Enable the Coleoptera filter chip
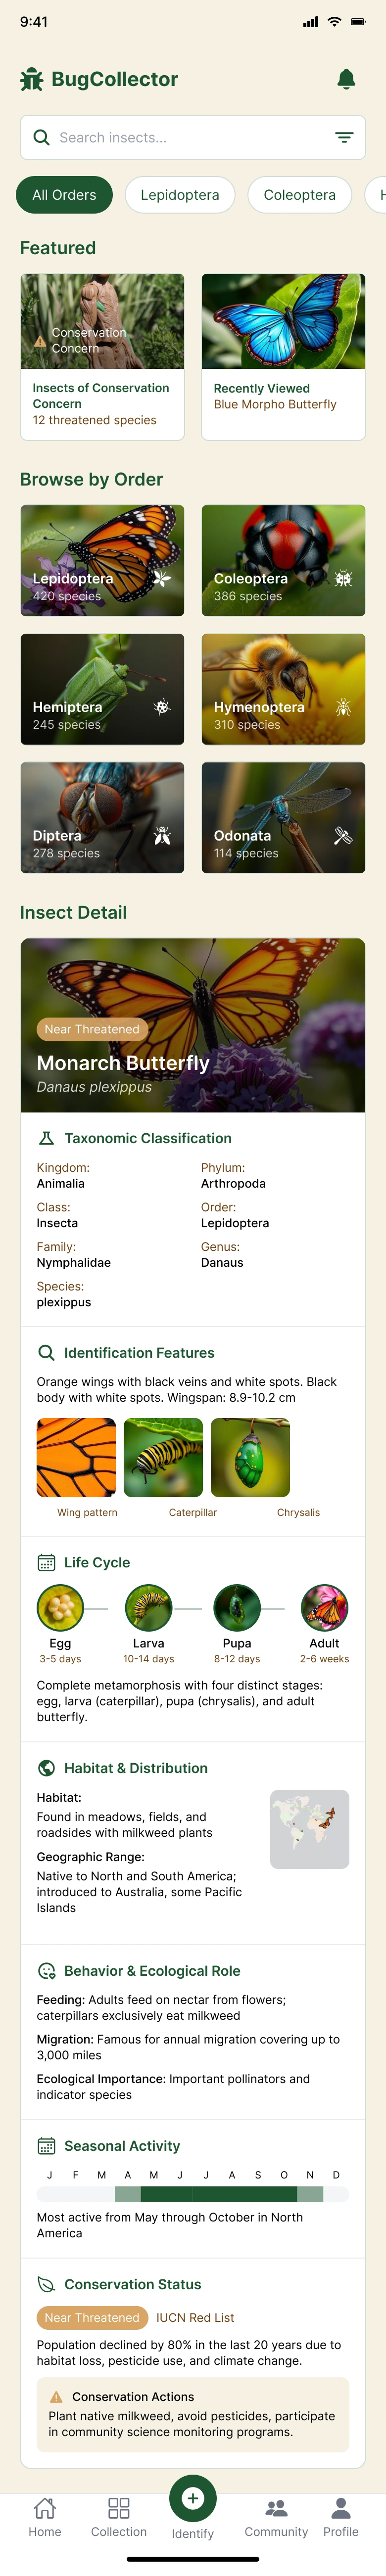386x2576 pixels. (299, 195)
